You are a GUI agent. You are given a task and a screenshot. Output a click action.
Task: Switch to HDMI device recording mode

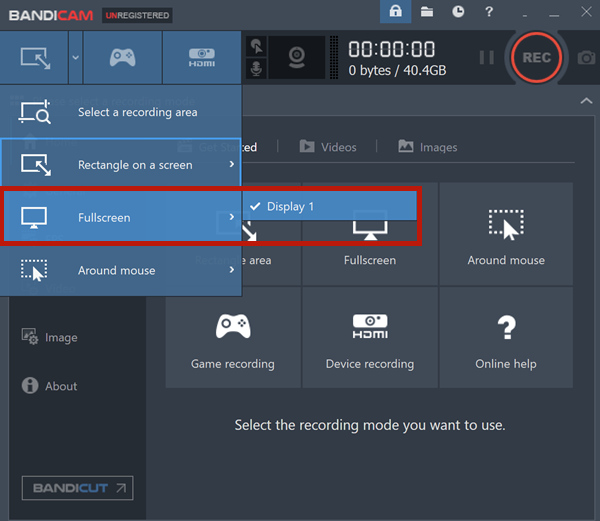click(202, 57)
